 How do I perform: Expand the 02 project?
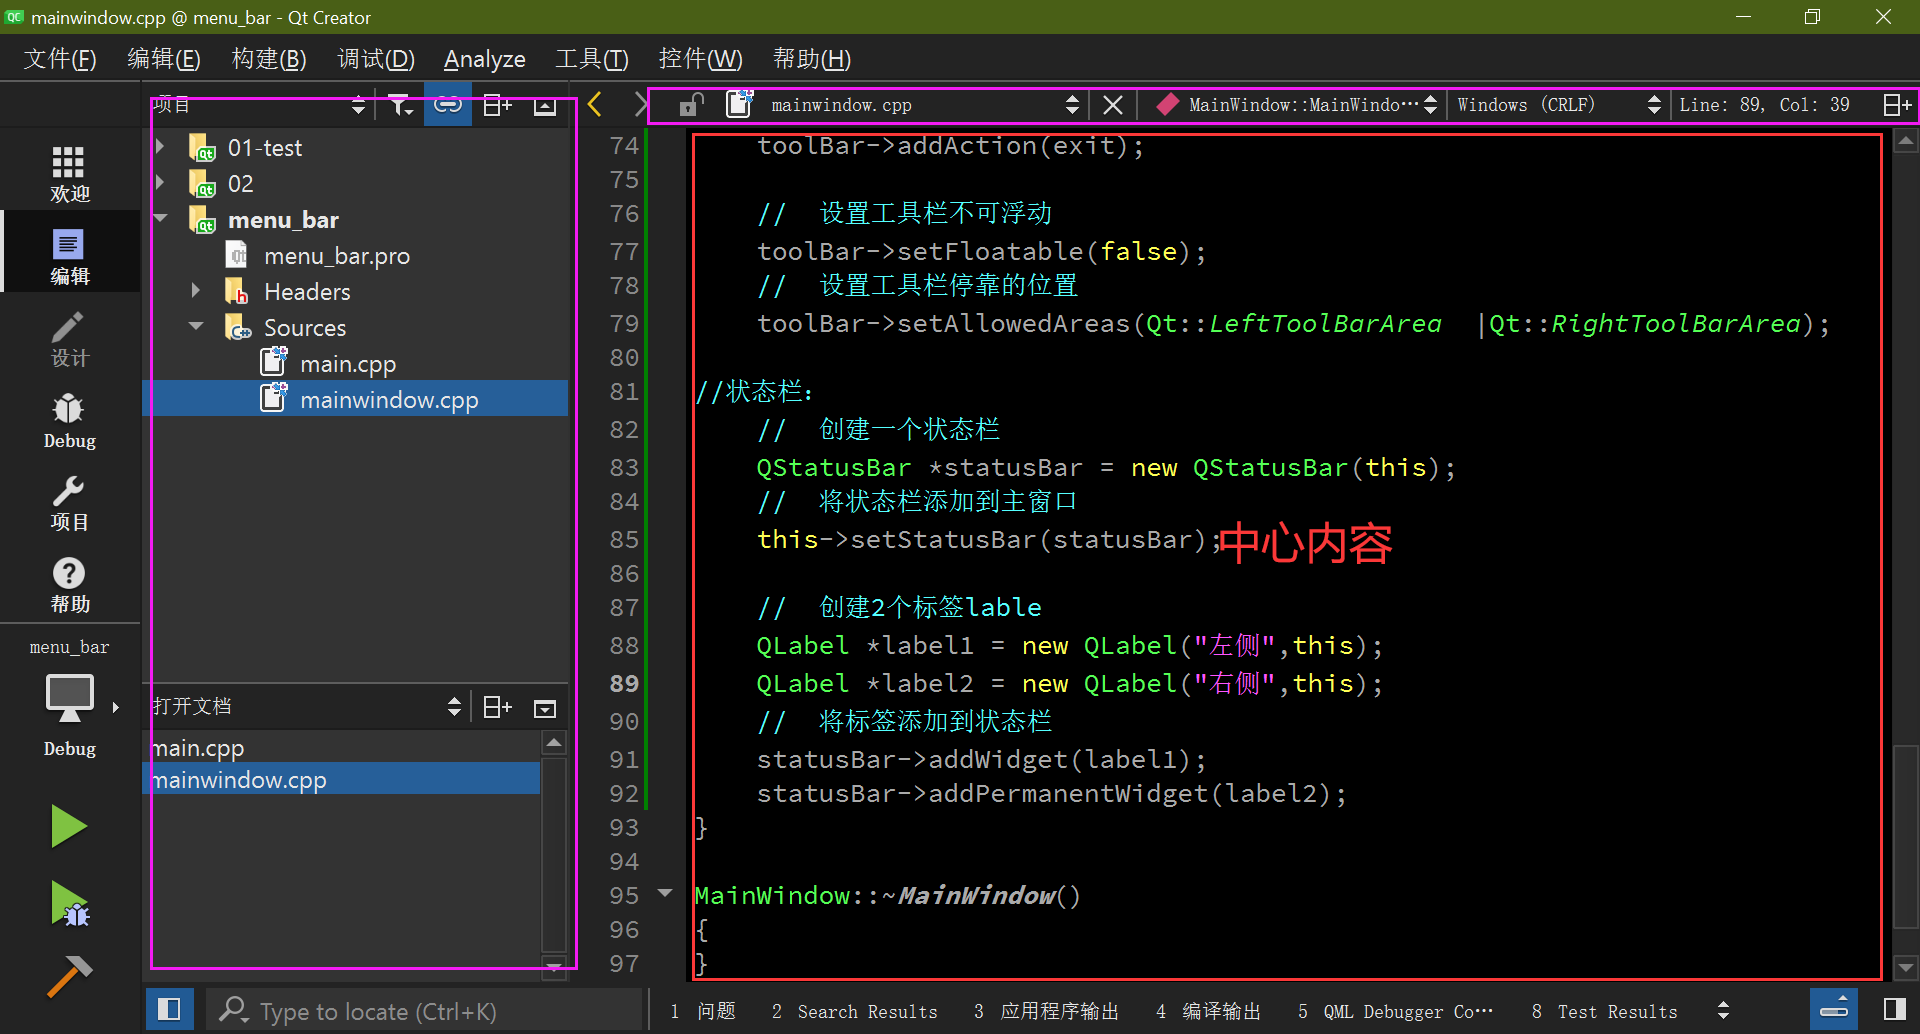pos(160,183)
